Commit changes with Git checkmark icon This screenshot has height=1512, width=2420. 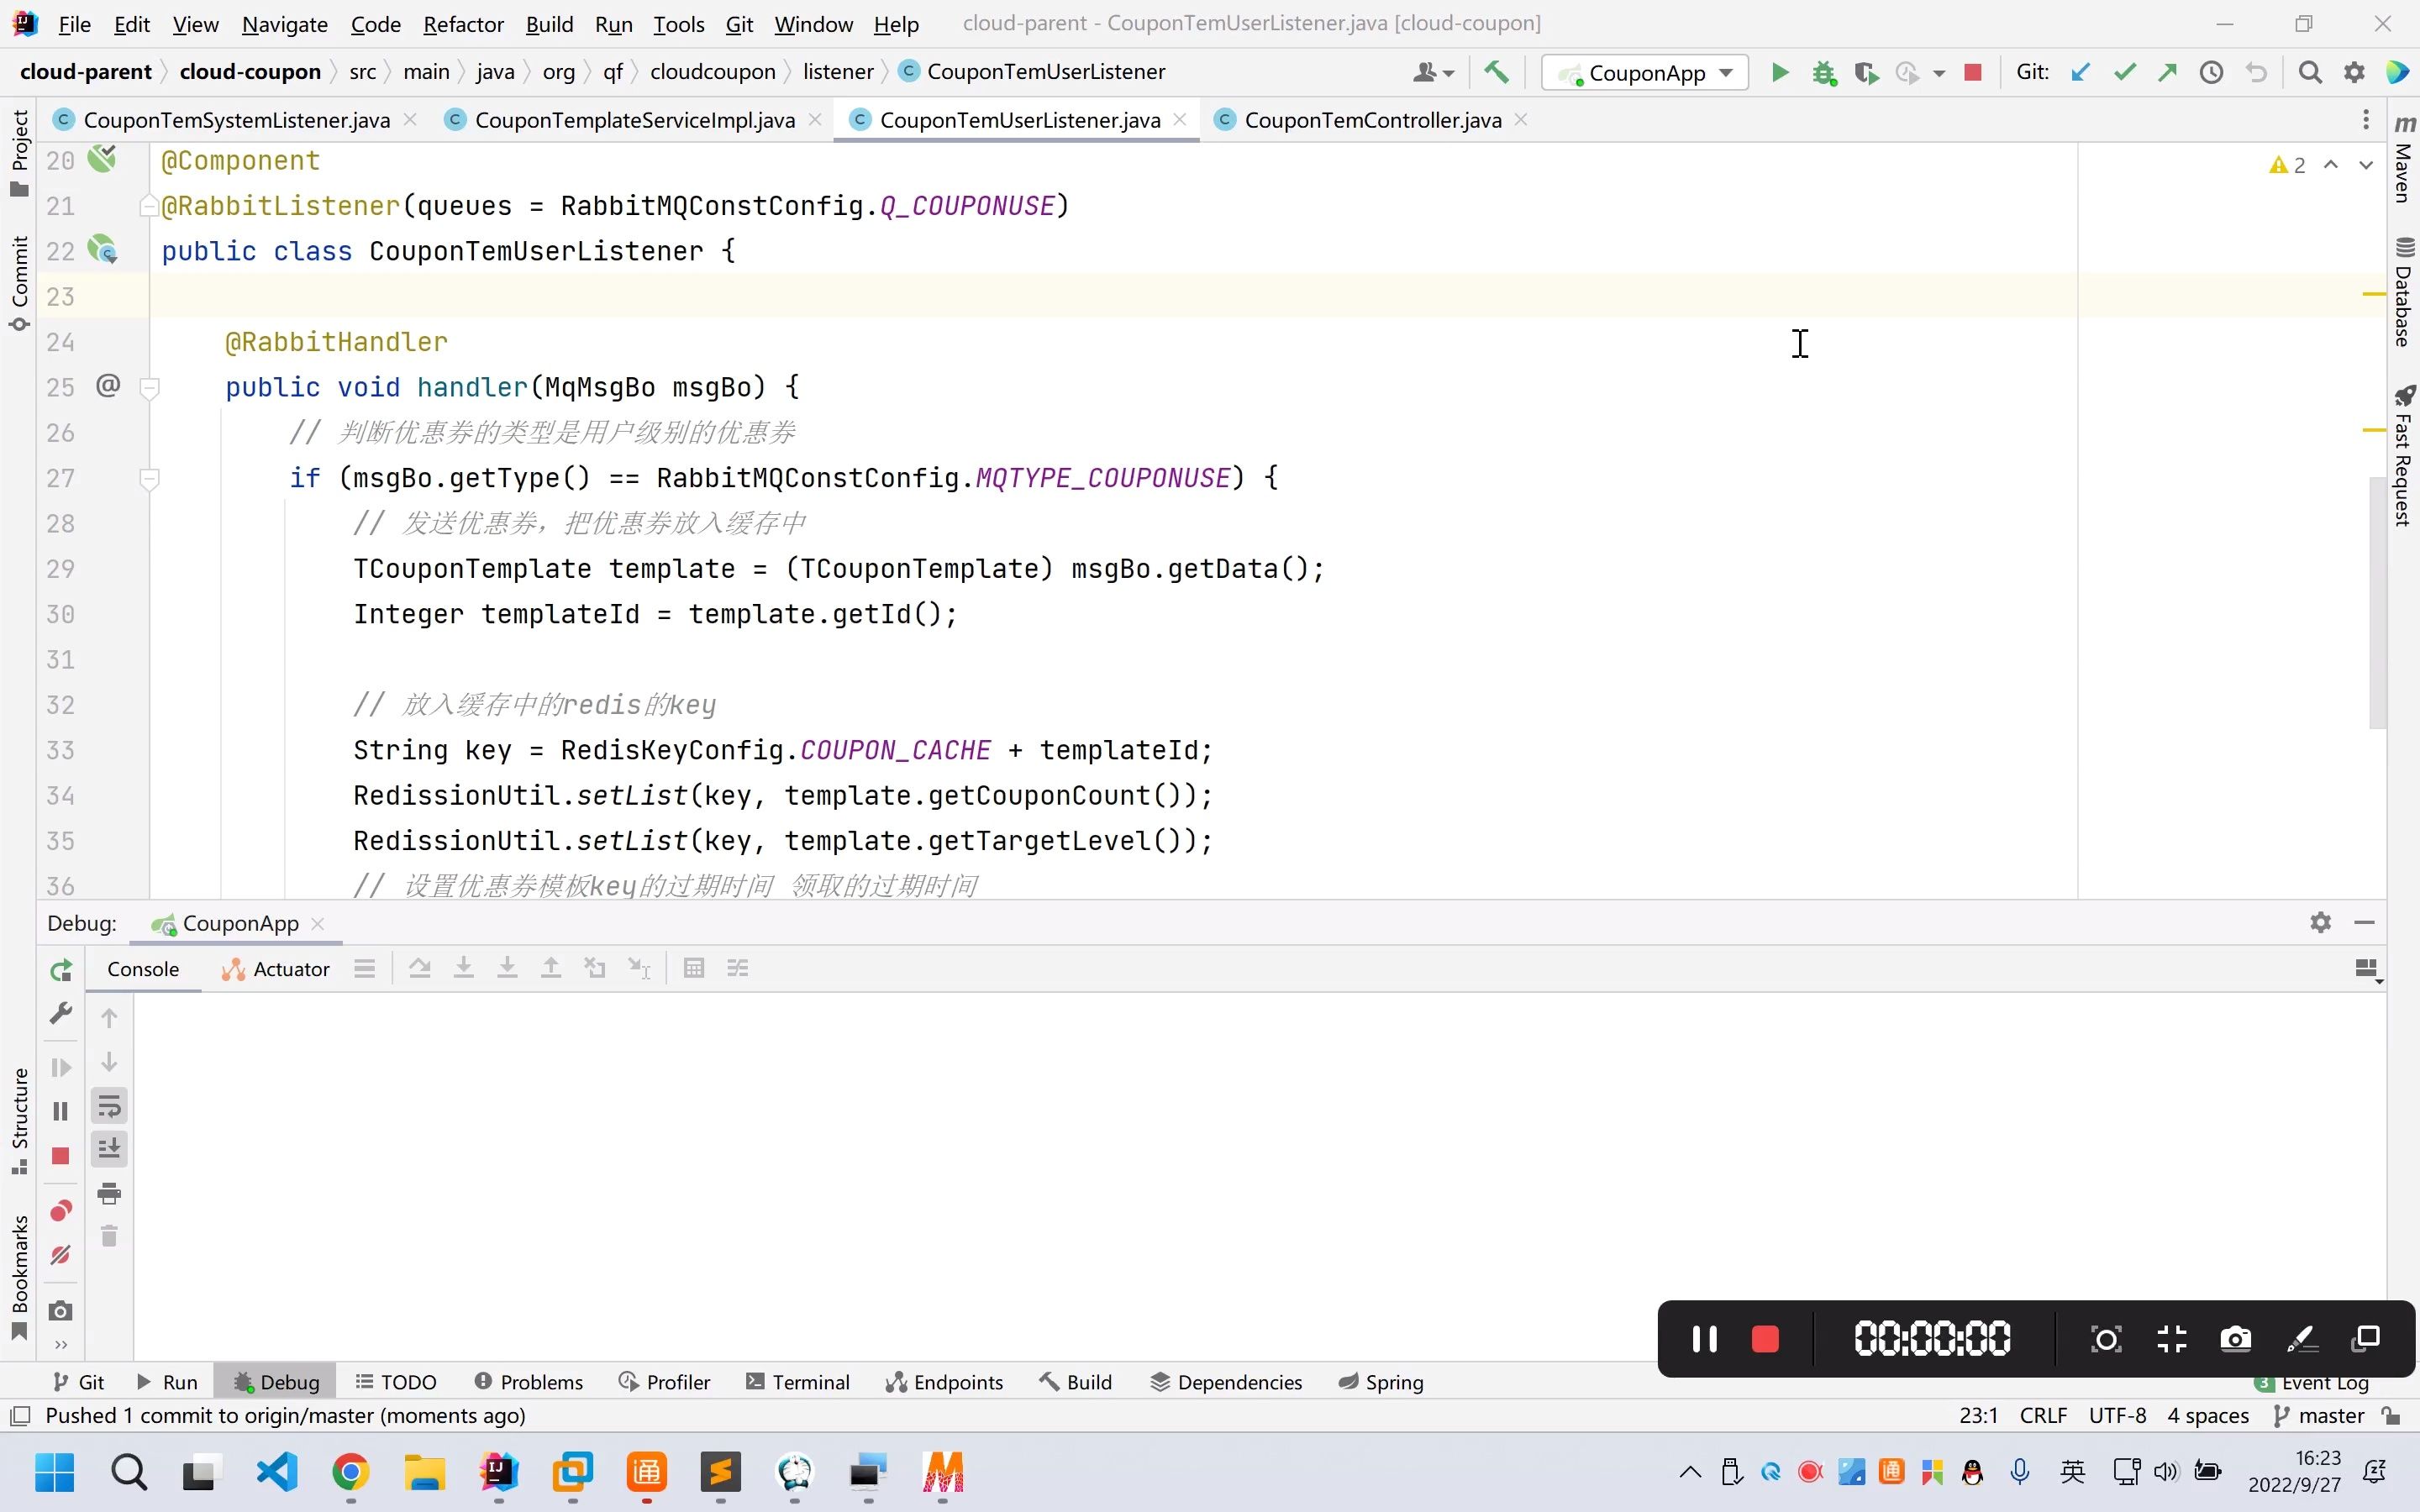(2125, 72)
